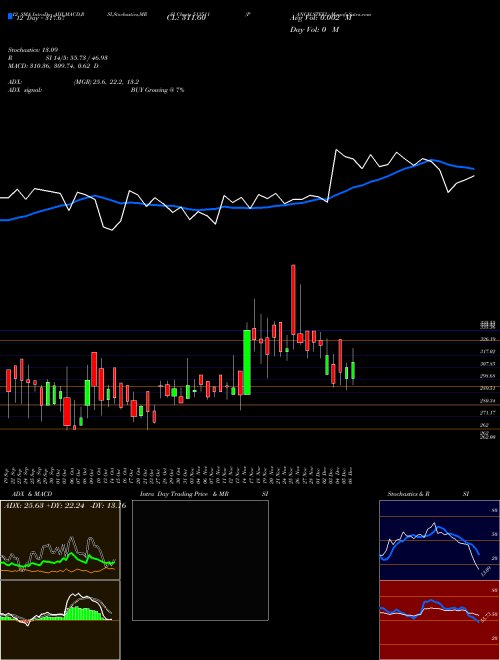The height and width of the screenshot is (660, 500).
Task: Click the large green breakout candlestick
Action: 247,362
